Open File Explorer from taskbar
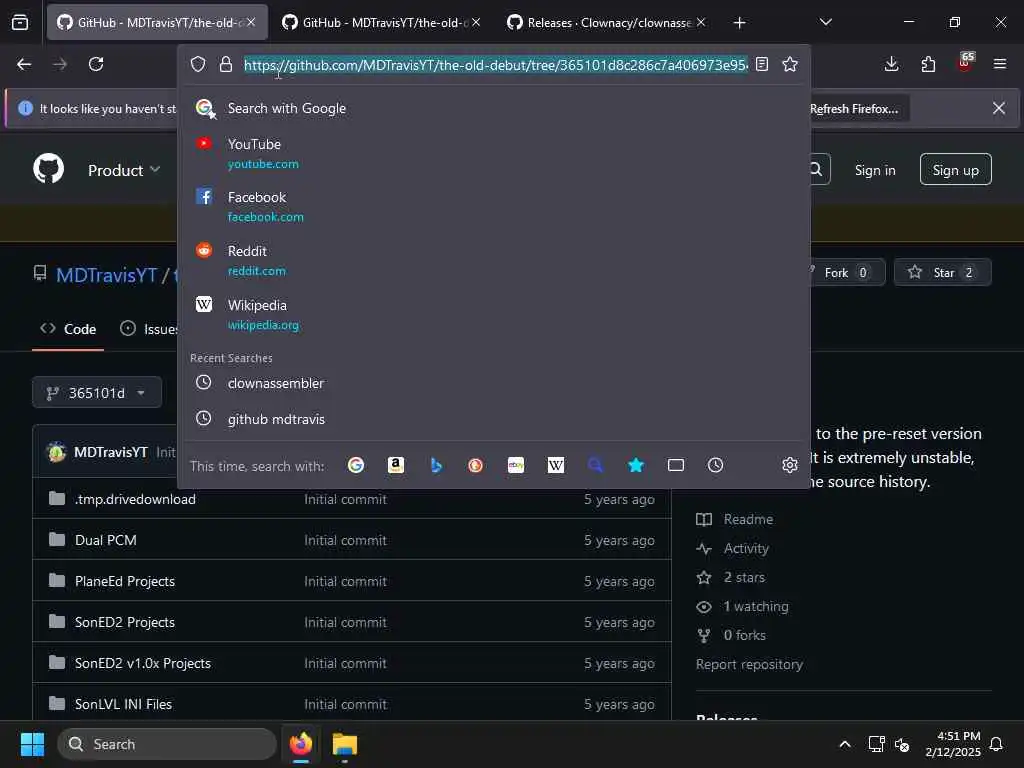 point(344,744)
